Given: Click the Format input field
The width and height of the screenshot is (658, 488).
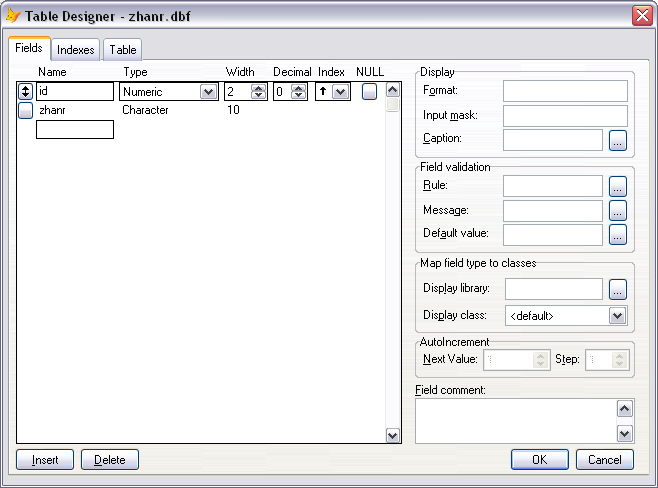Looking at the screenshot, I should point(565,91).
